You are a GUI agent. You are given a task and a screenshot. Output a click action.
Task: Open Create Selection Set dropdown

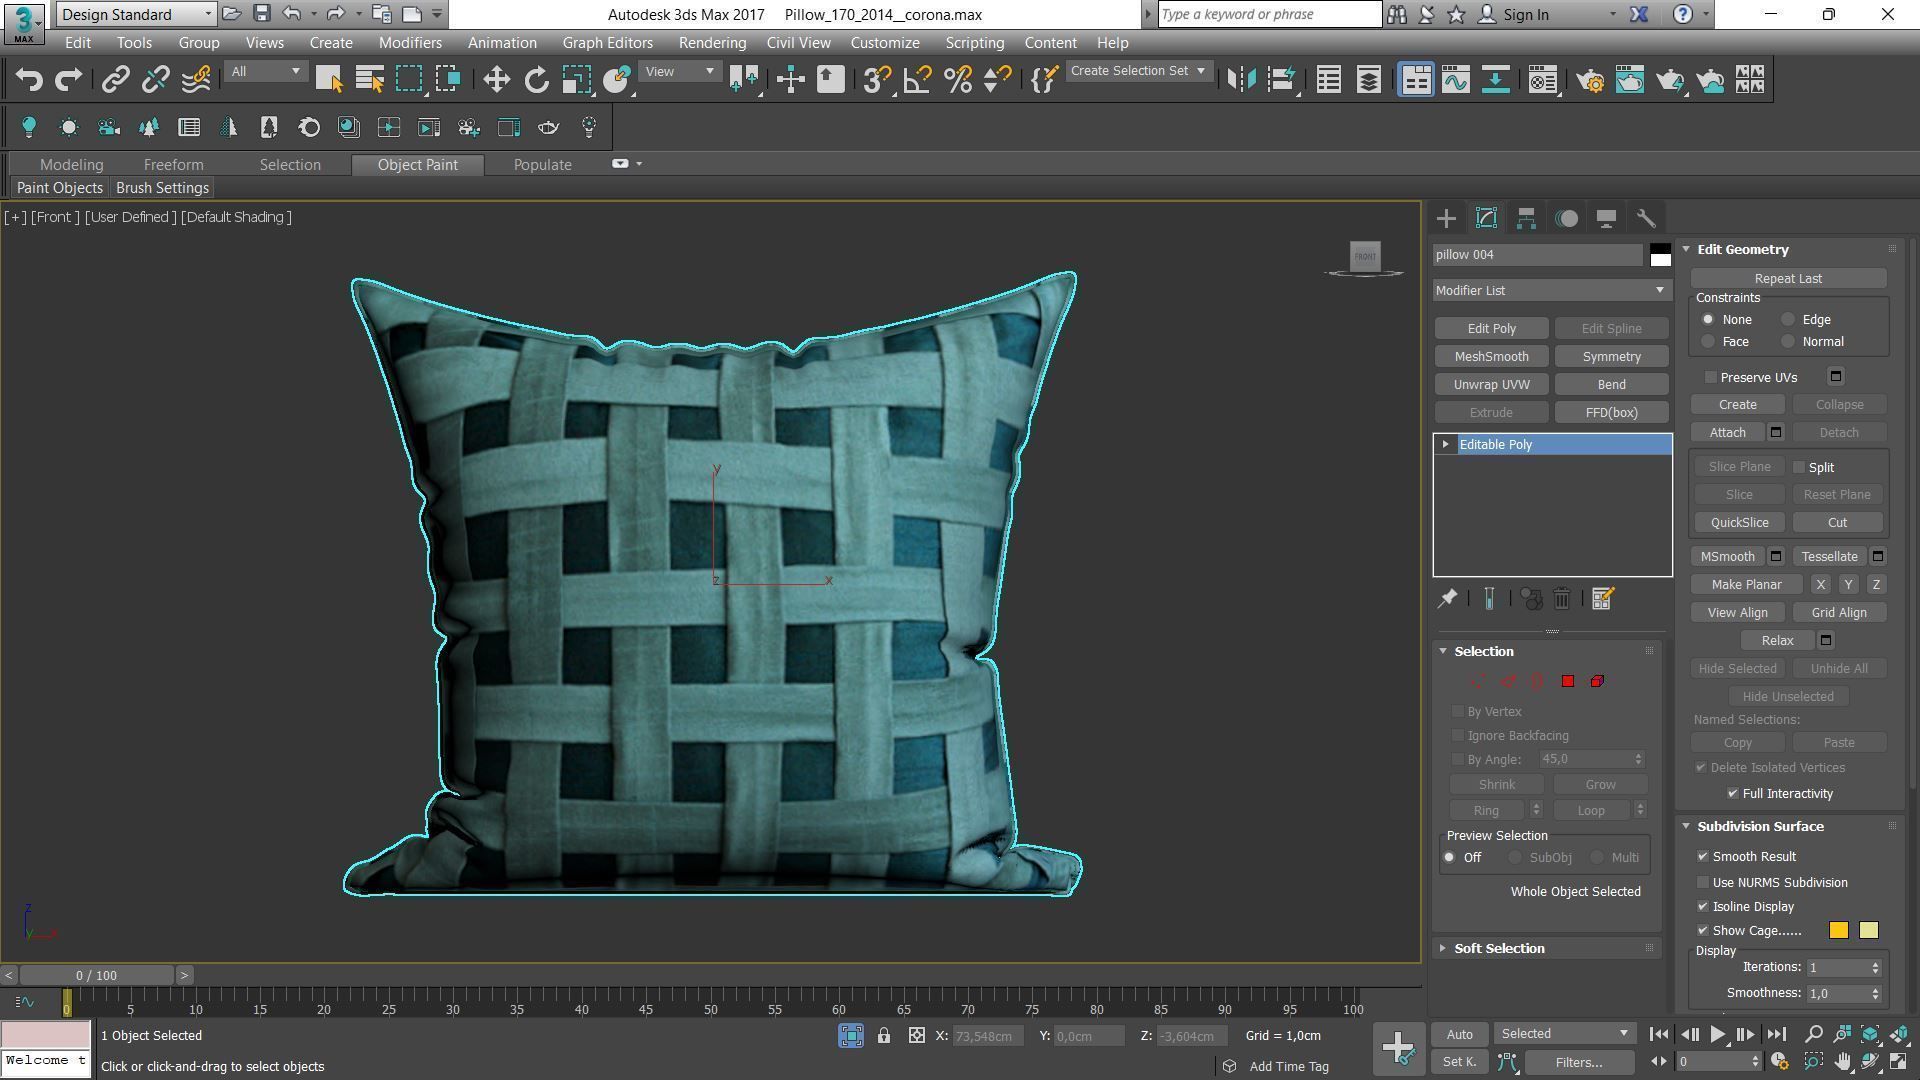point(1138,71)
